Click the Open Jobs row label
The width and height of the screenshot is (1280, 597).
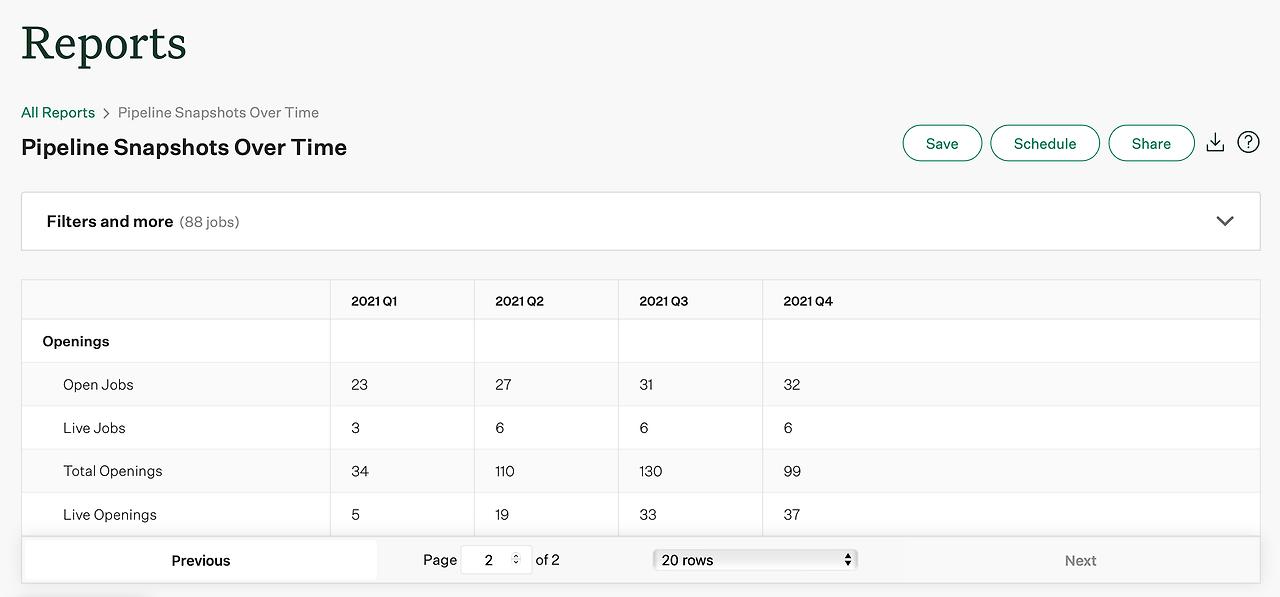click(x=98, y=384)
